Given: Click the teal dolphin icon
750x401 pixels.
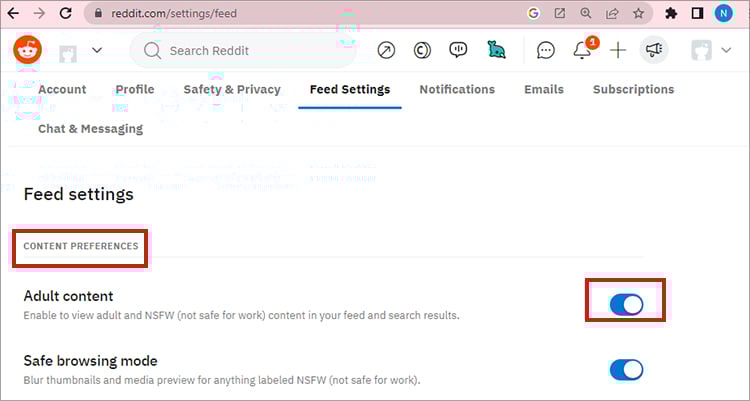Looking at the screenshot, I should tap(496, 50).
